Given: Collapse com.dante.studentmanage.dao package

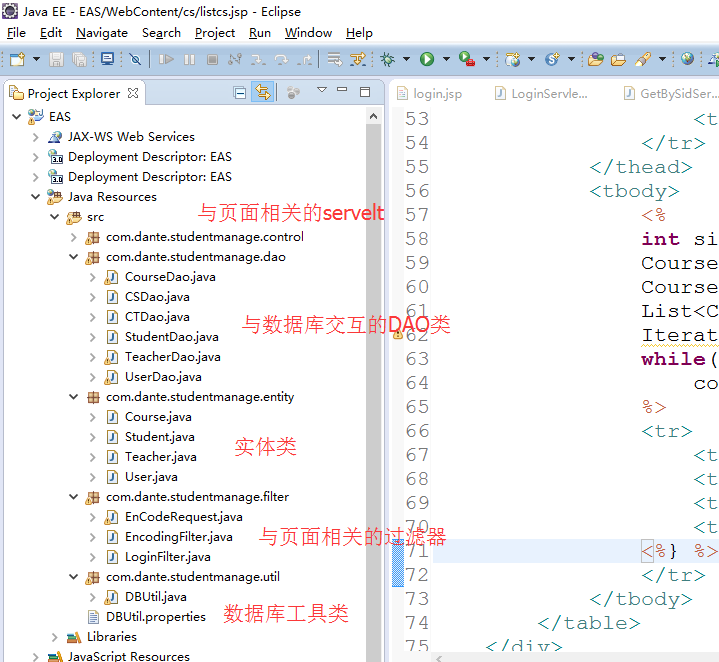Looking at the screenshot, I should (73, 257).
